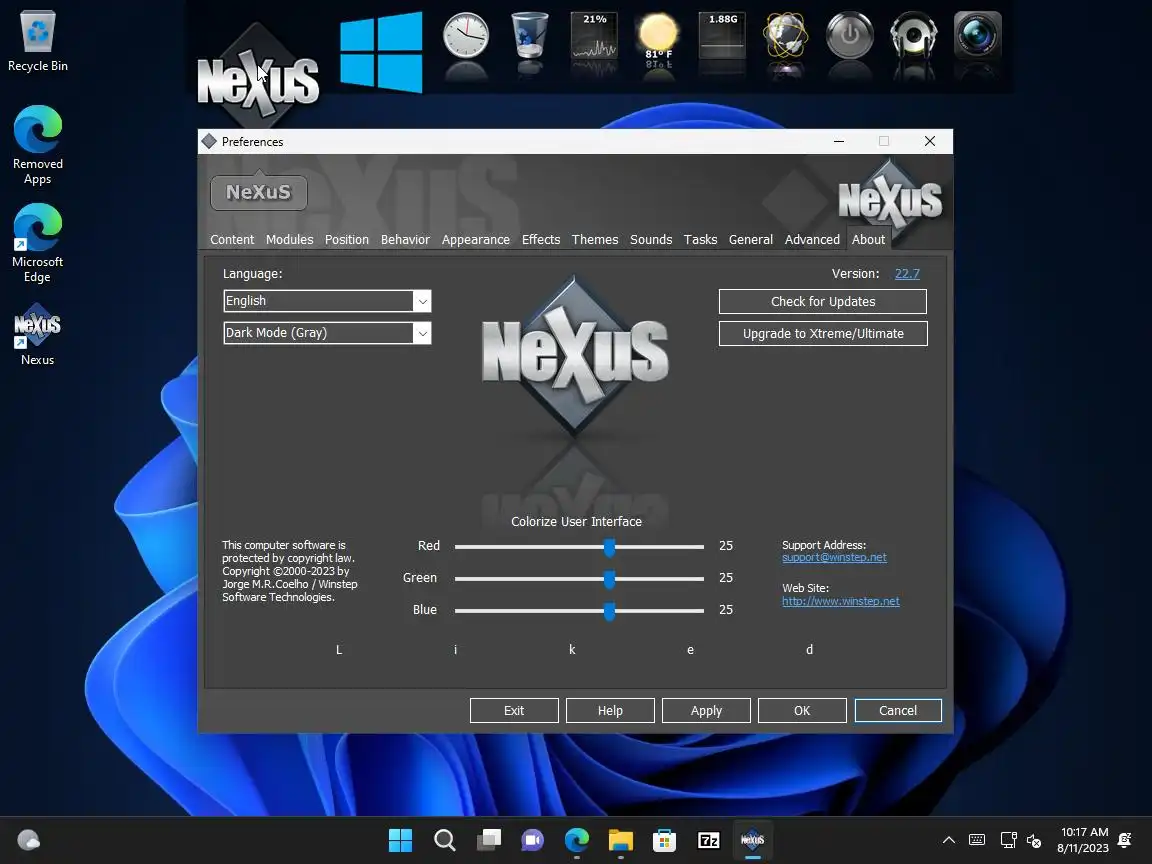Click the Nexus logo in the dock
The width and height of the screenshot is (1152, 864).
pos(258,79)
